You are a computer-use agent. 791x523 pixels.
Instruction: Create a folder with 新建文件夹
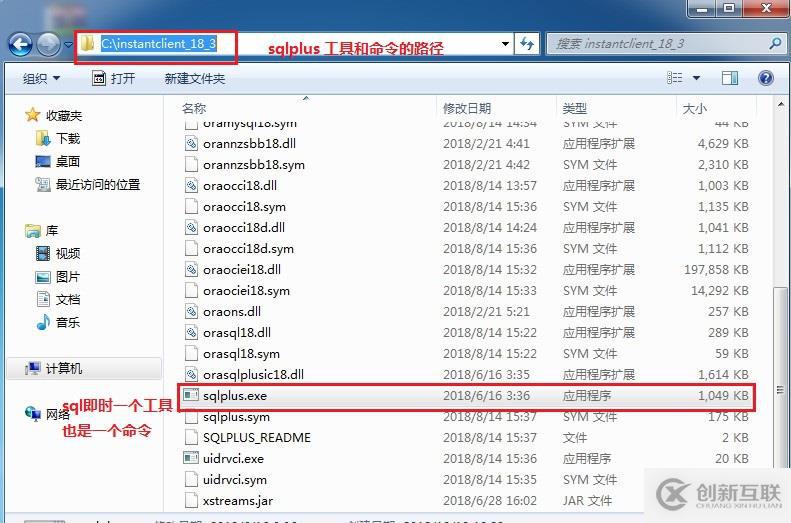click(x=194, y=78)
